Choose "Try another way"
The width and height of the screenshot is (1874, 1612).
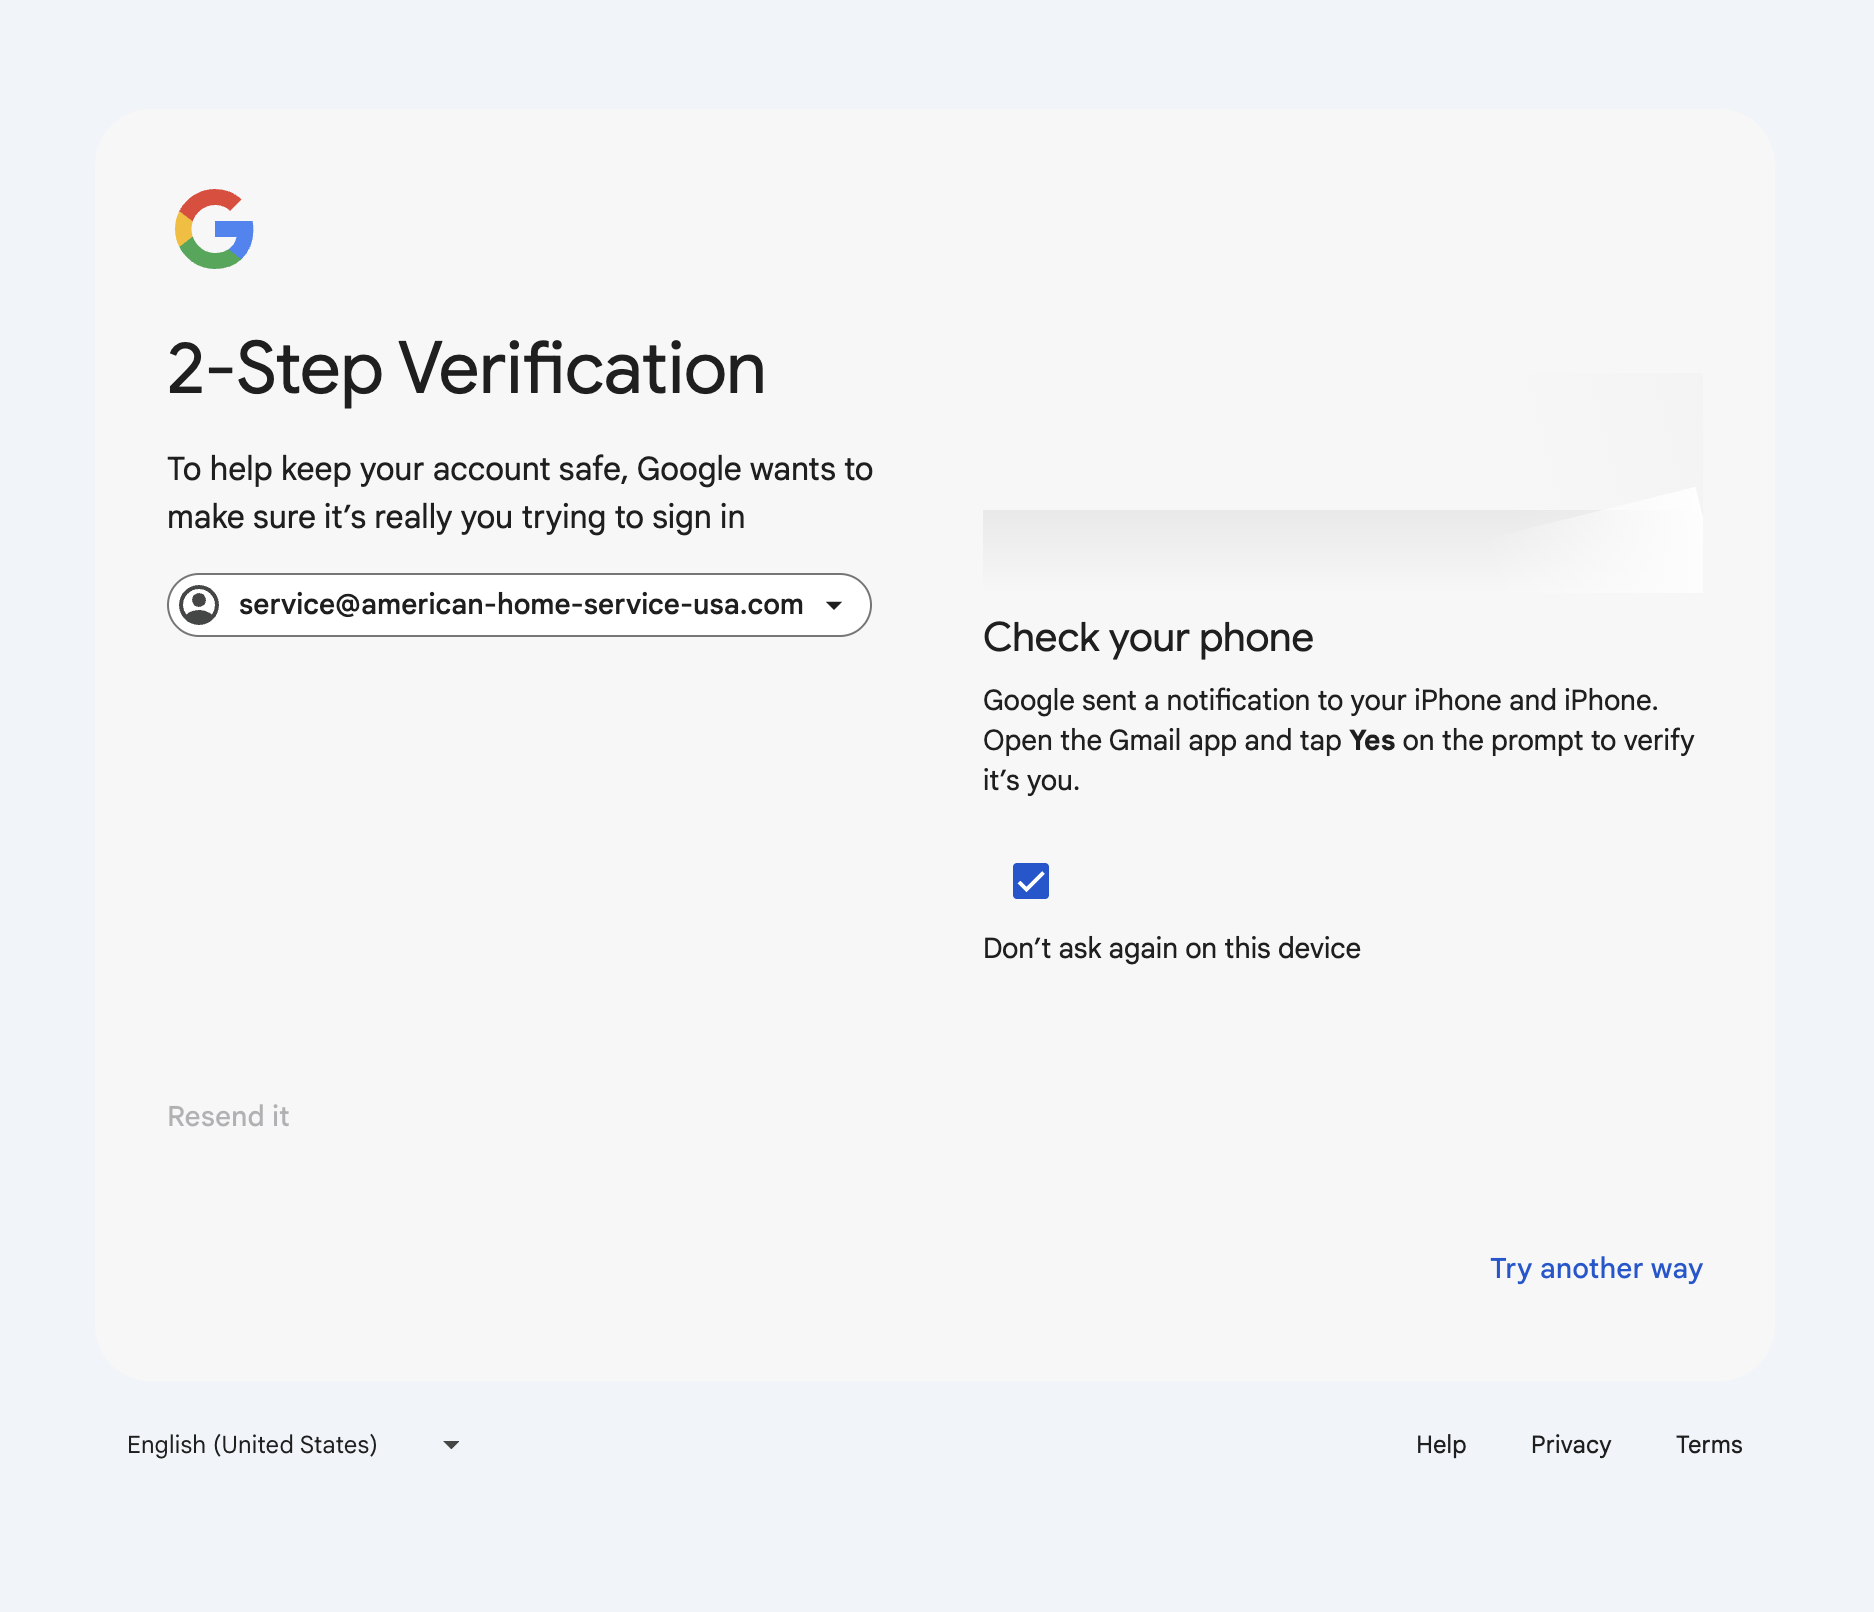pyautogui.click(x=1595, y=1268)
